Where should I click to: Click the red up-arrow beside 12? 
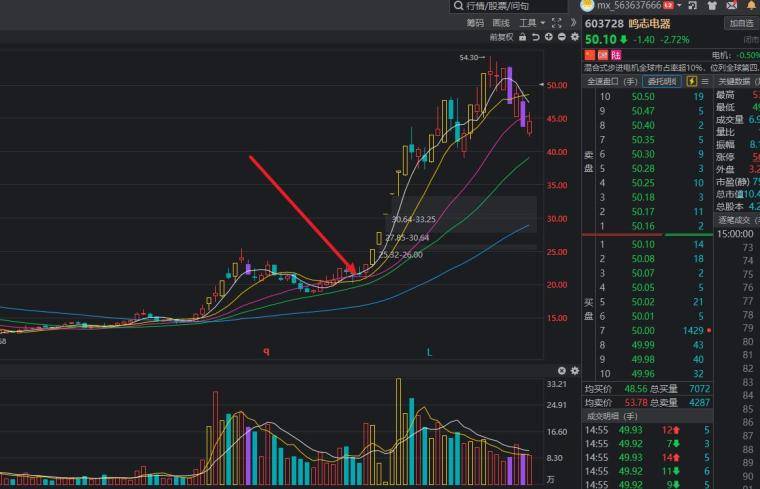[676, 430]
